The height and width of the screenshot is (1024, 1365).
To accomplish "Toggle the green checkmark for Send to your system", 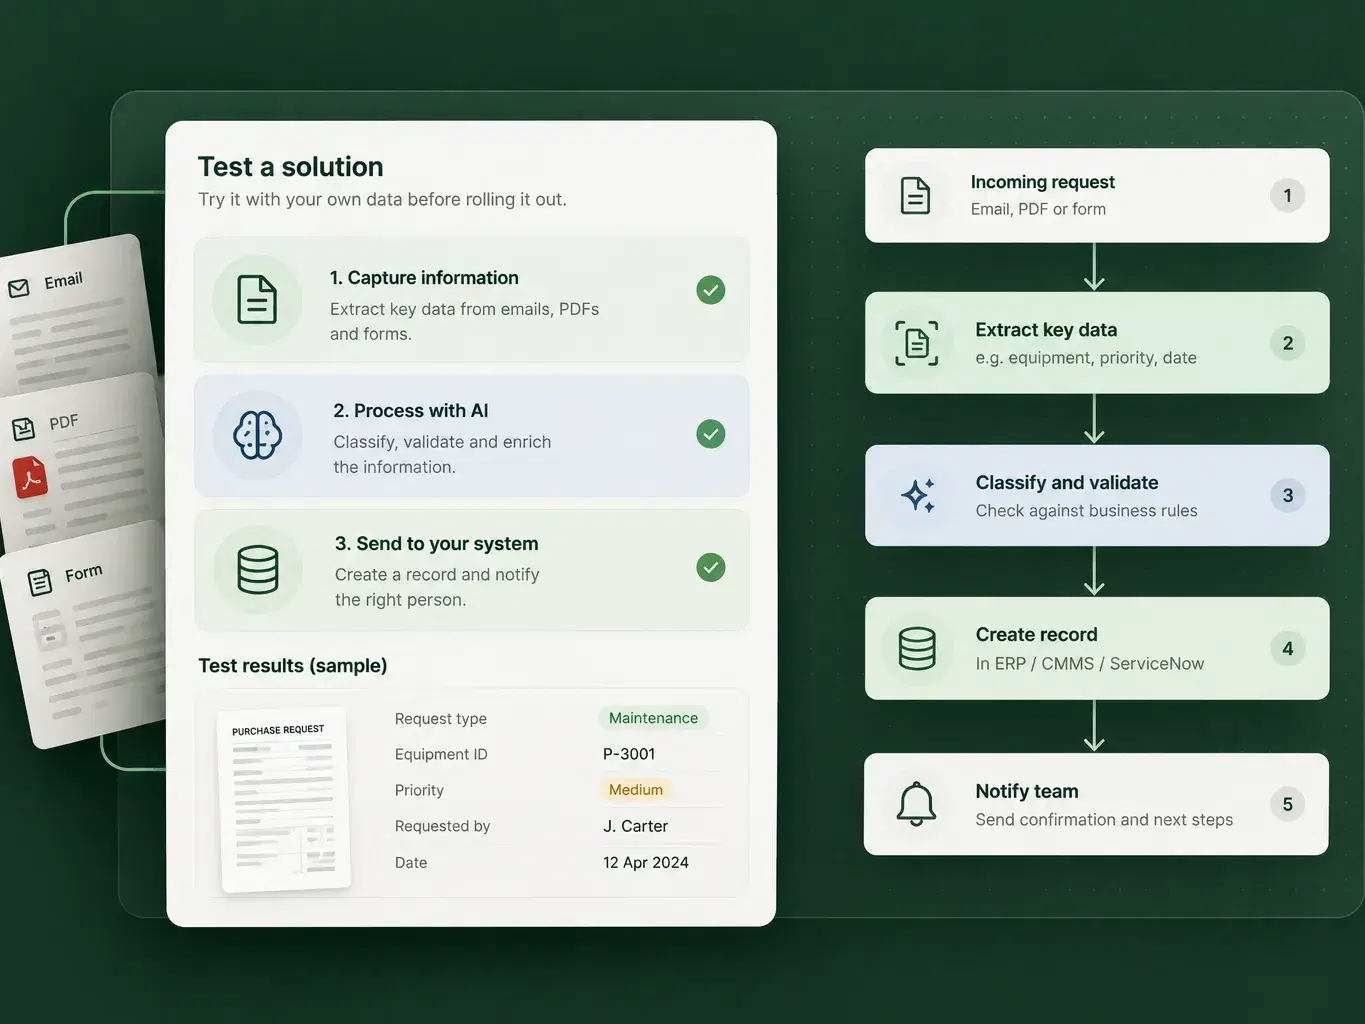I will point(711,567).
